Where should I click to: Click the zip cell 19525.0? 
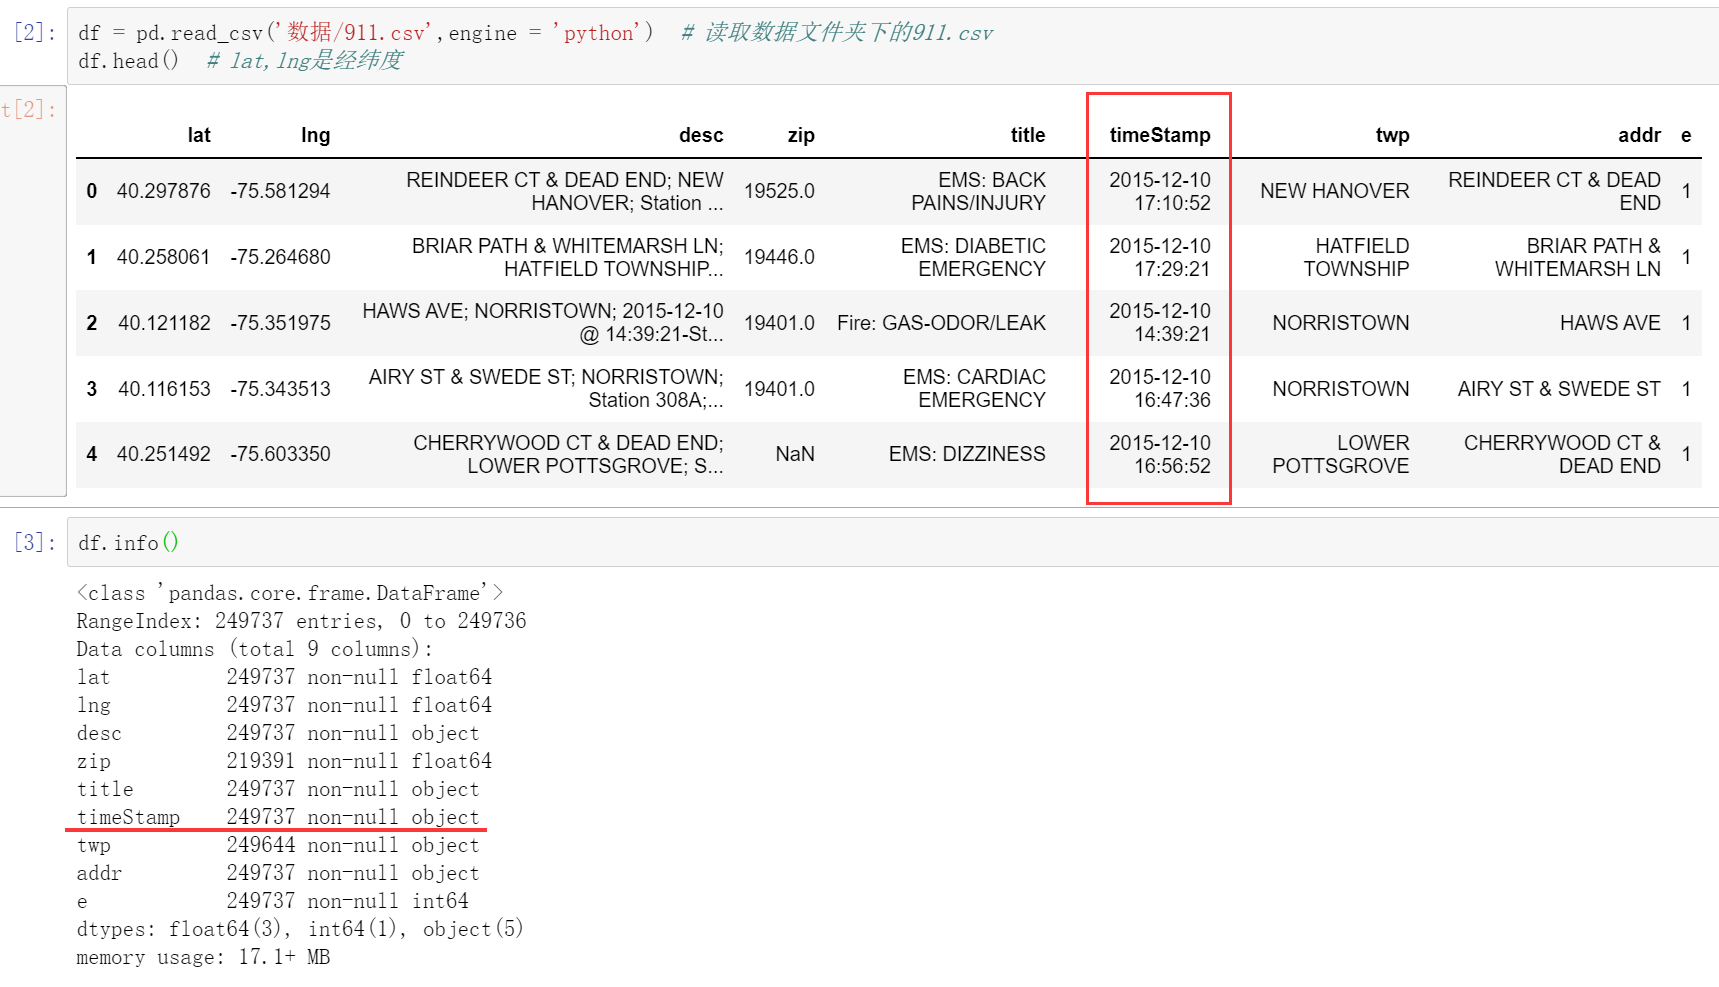point(779,191)
